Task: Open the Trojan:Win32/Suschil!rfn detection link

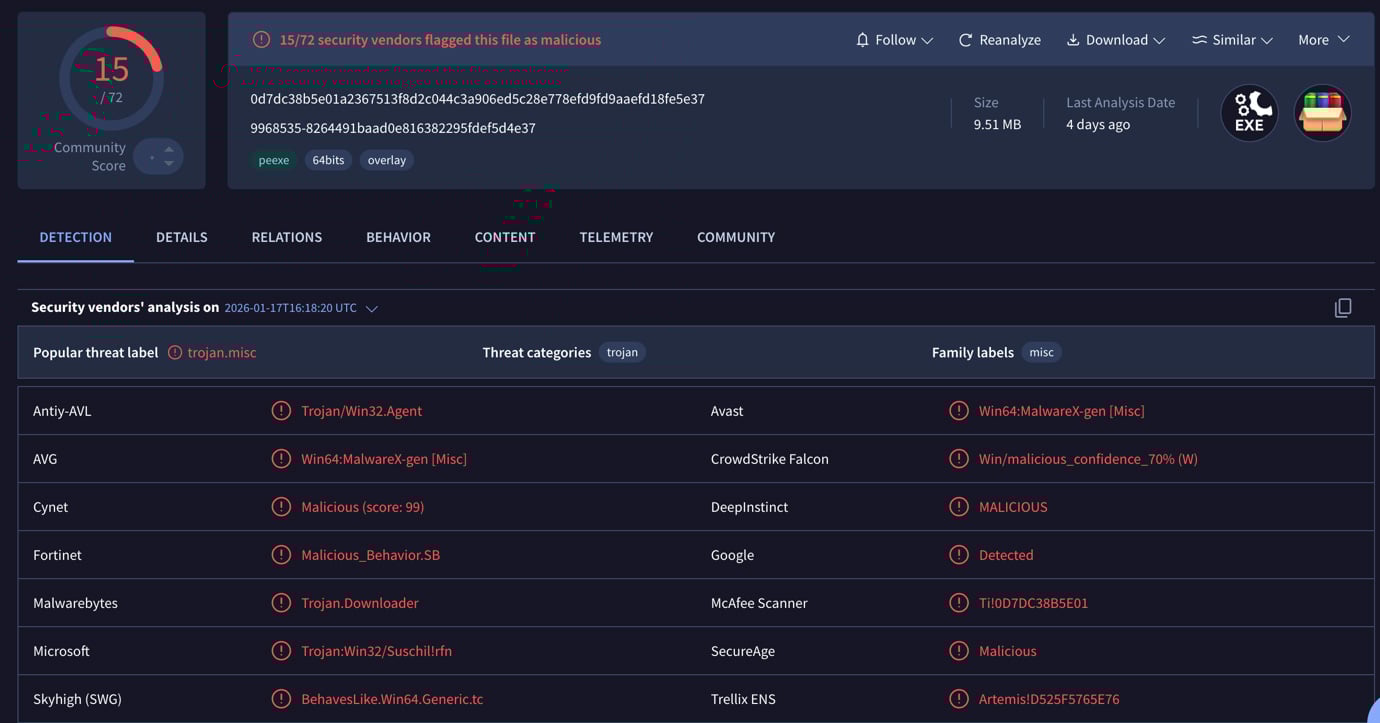Action: [x=377, y=650]
